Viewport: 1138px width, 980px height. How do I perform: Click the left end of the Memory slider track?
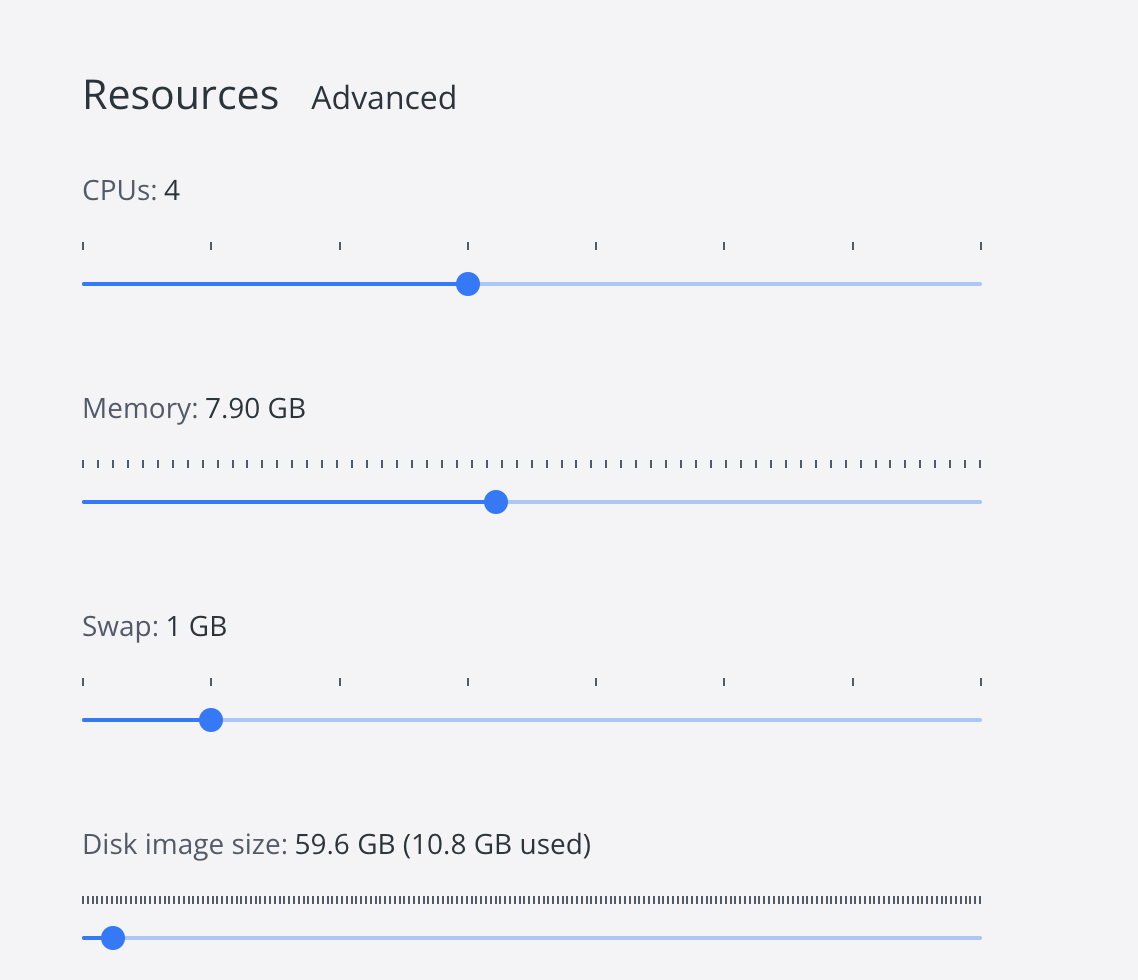(84, 502)
